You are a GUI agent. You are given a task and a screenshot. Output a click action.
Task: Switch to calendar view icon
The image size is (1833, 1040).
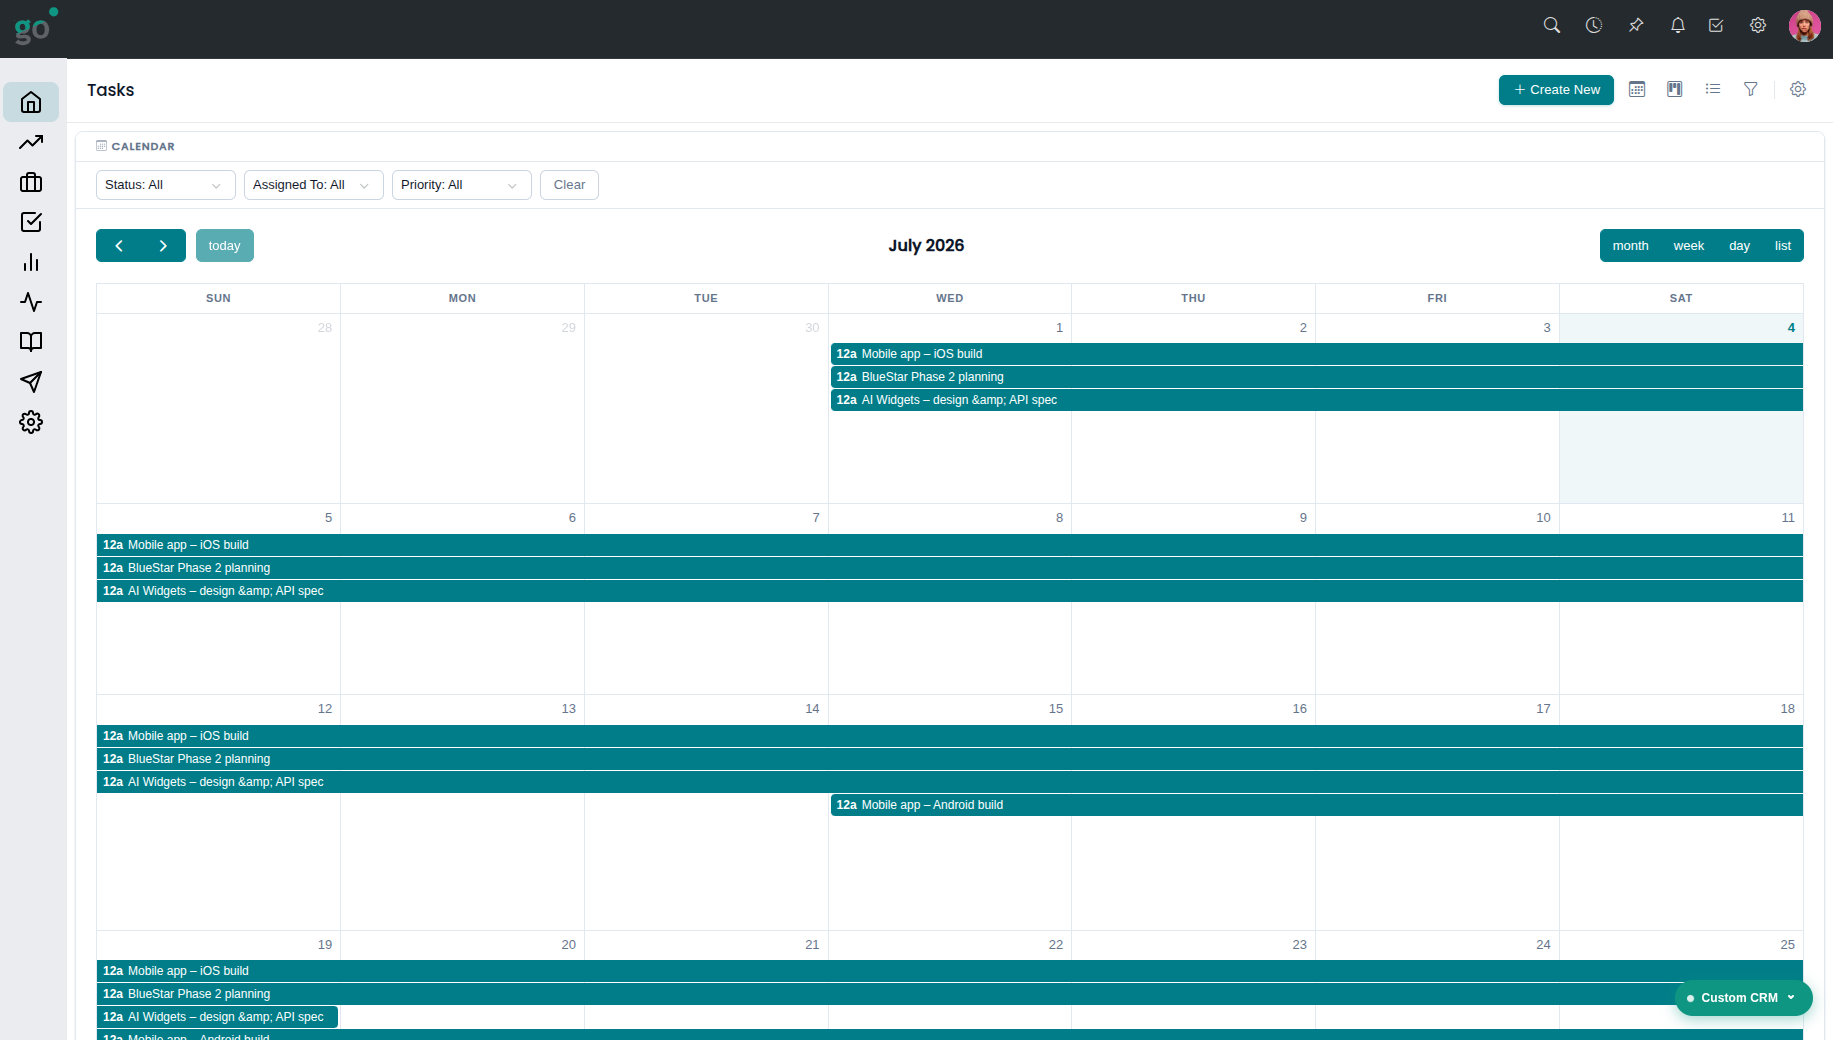click(x=1637, y=89)
